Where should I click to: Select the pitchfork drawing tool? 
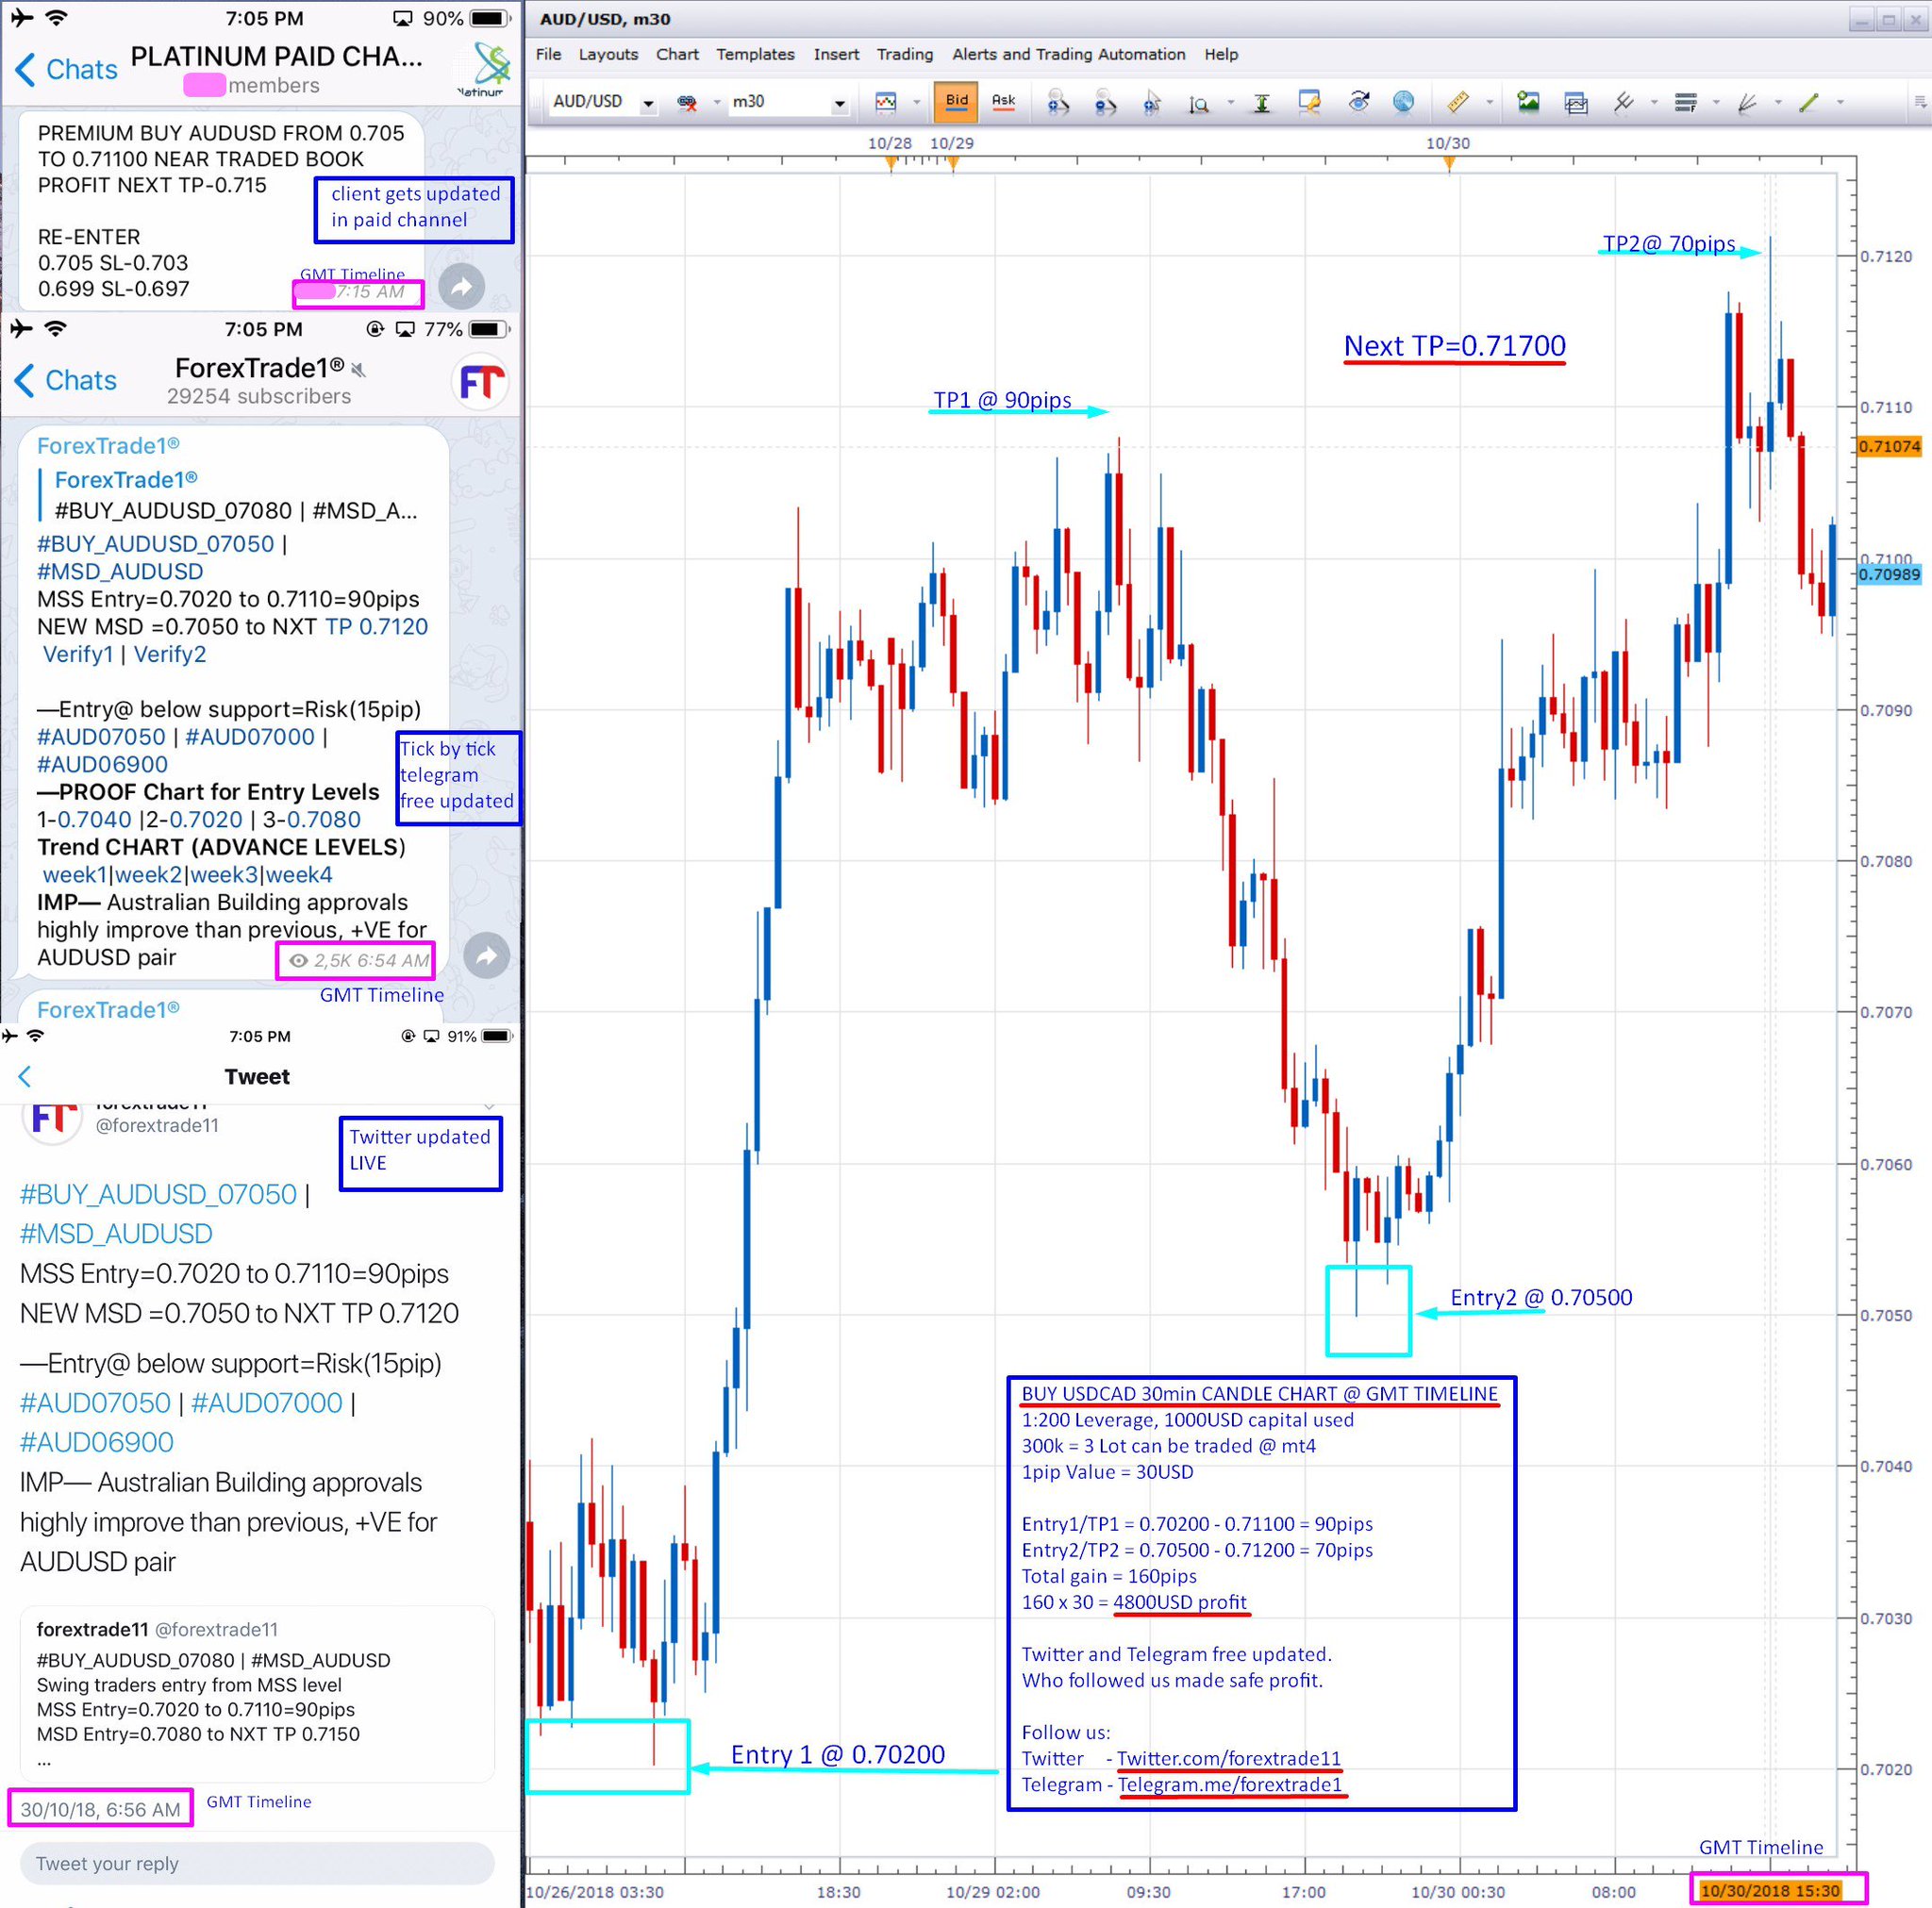[x=1624, y=102]
